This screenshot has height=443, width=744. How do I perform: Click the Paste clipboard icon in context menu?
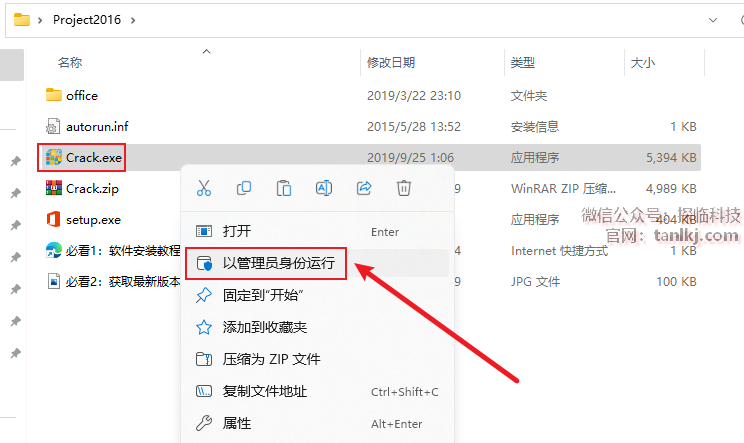pos(284,188)
